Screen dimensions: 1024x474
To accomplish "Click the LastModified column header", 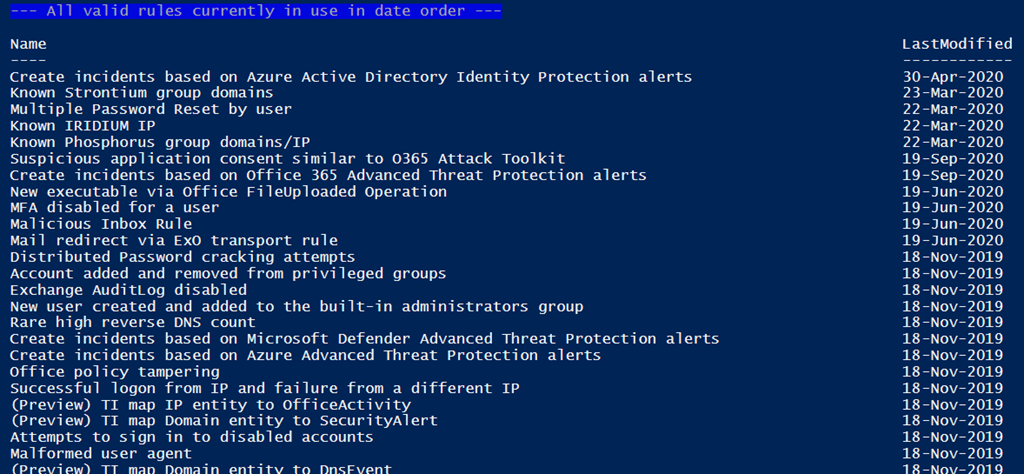I will point(956,44).
